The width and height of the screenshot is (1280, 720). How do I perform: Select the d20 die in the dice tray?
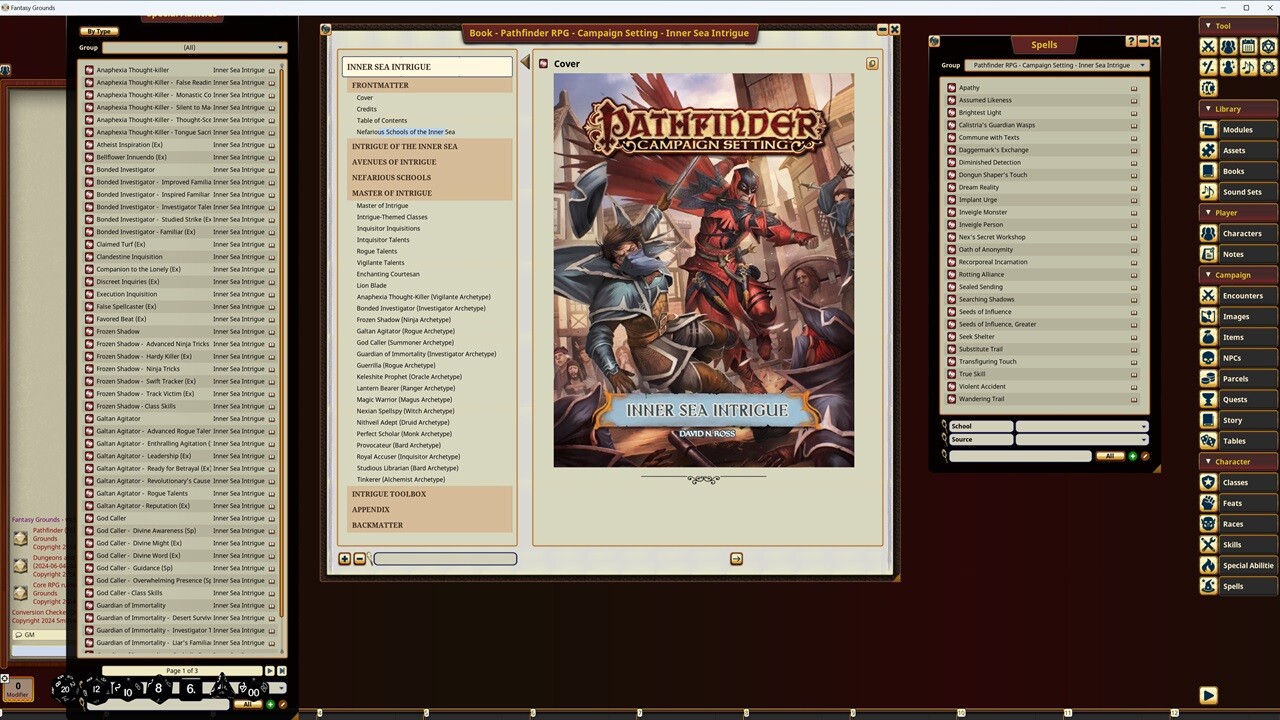66,688
